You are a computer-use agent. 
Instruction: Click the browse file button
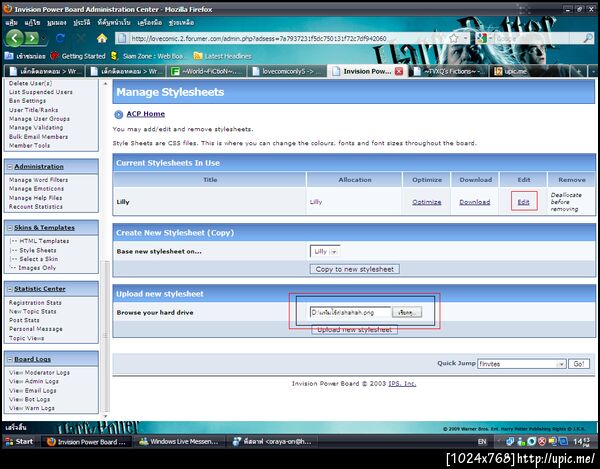pos(407,313)
